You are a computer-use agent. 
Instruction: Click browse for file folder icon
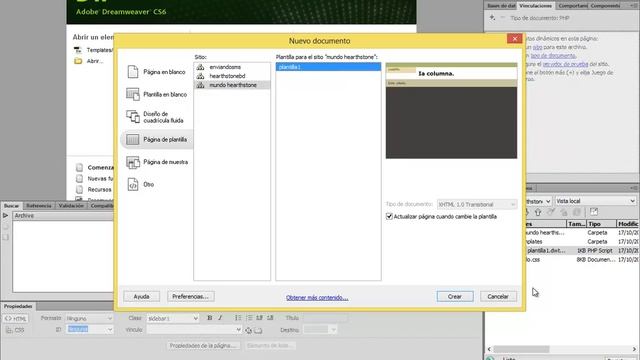[258, 330]
